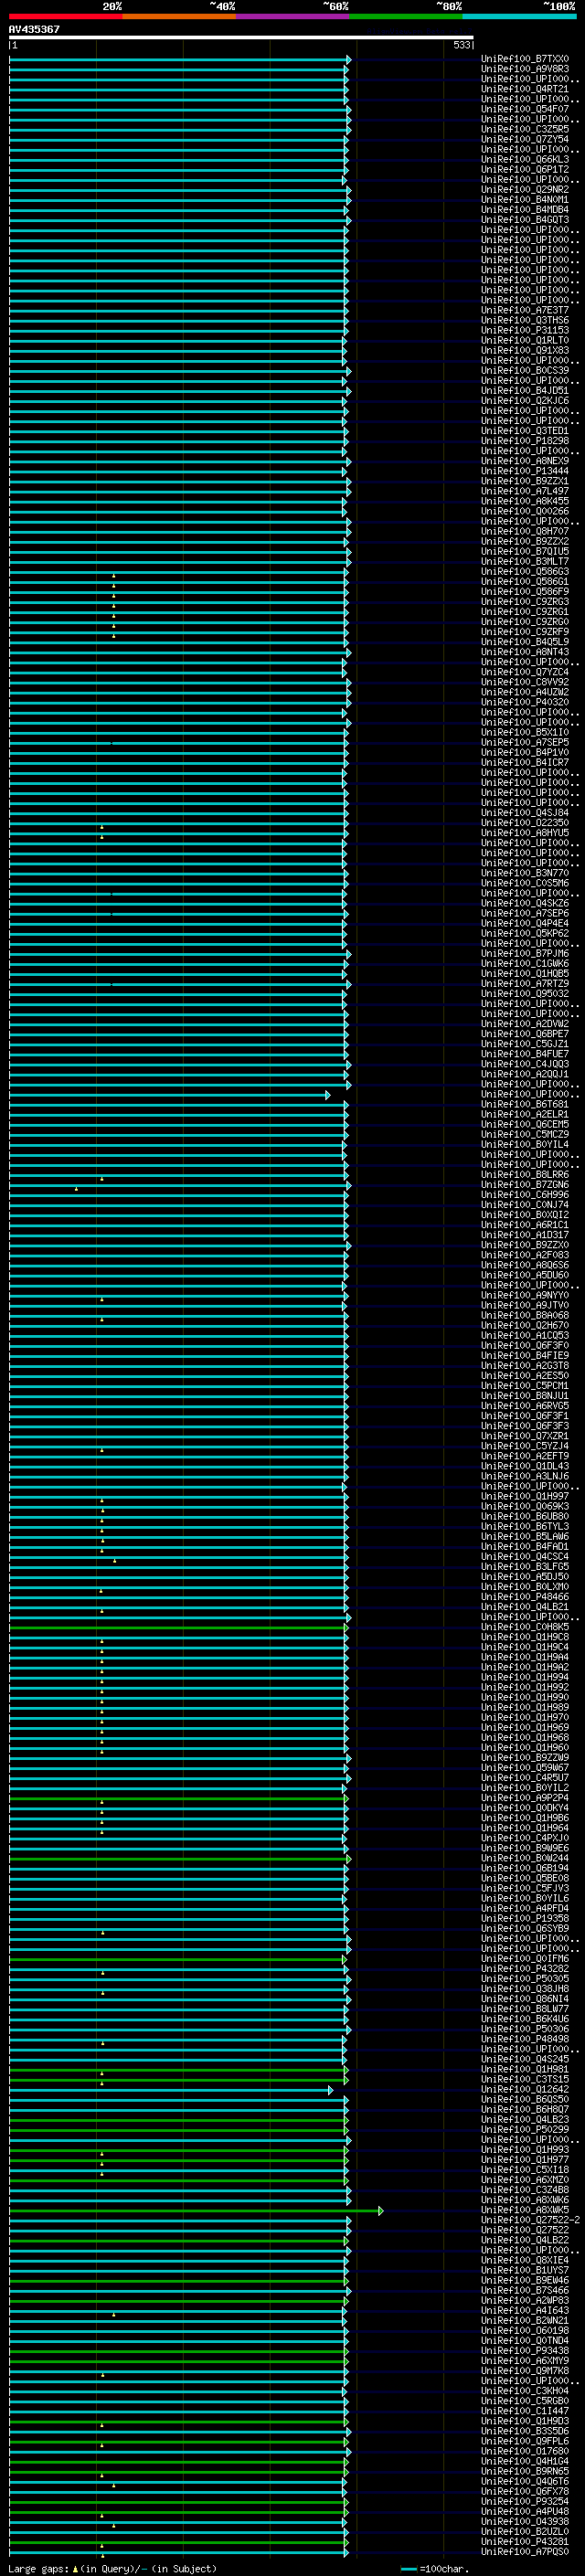Open hit UniRef100_Q7ZY54
This screenshot has height=2576, width=585.
(525, 139)
